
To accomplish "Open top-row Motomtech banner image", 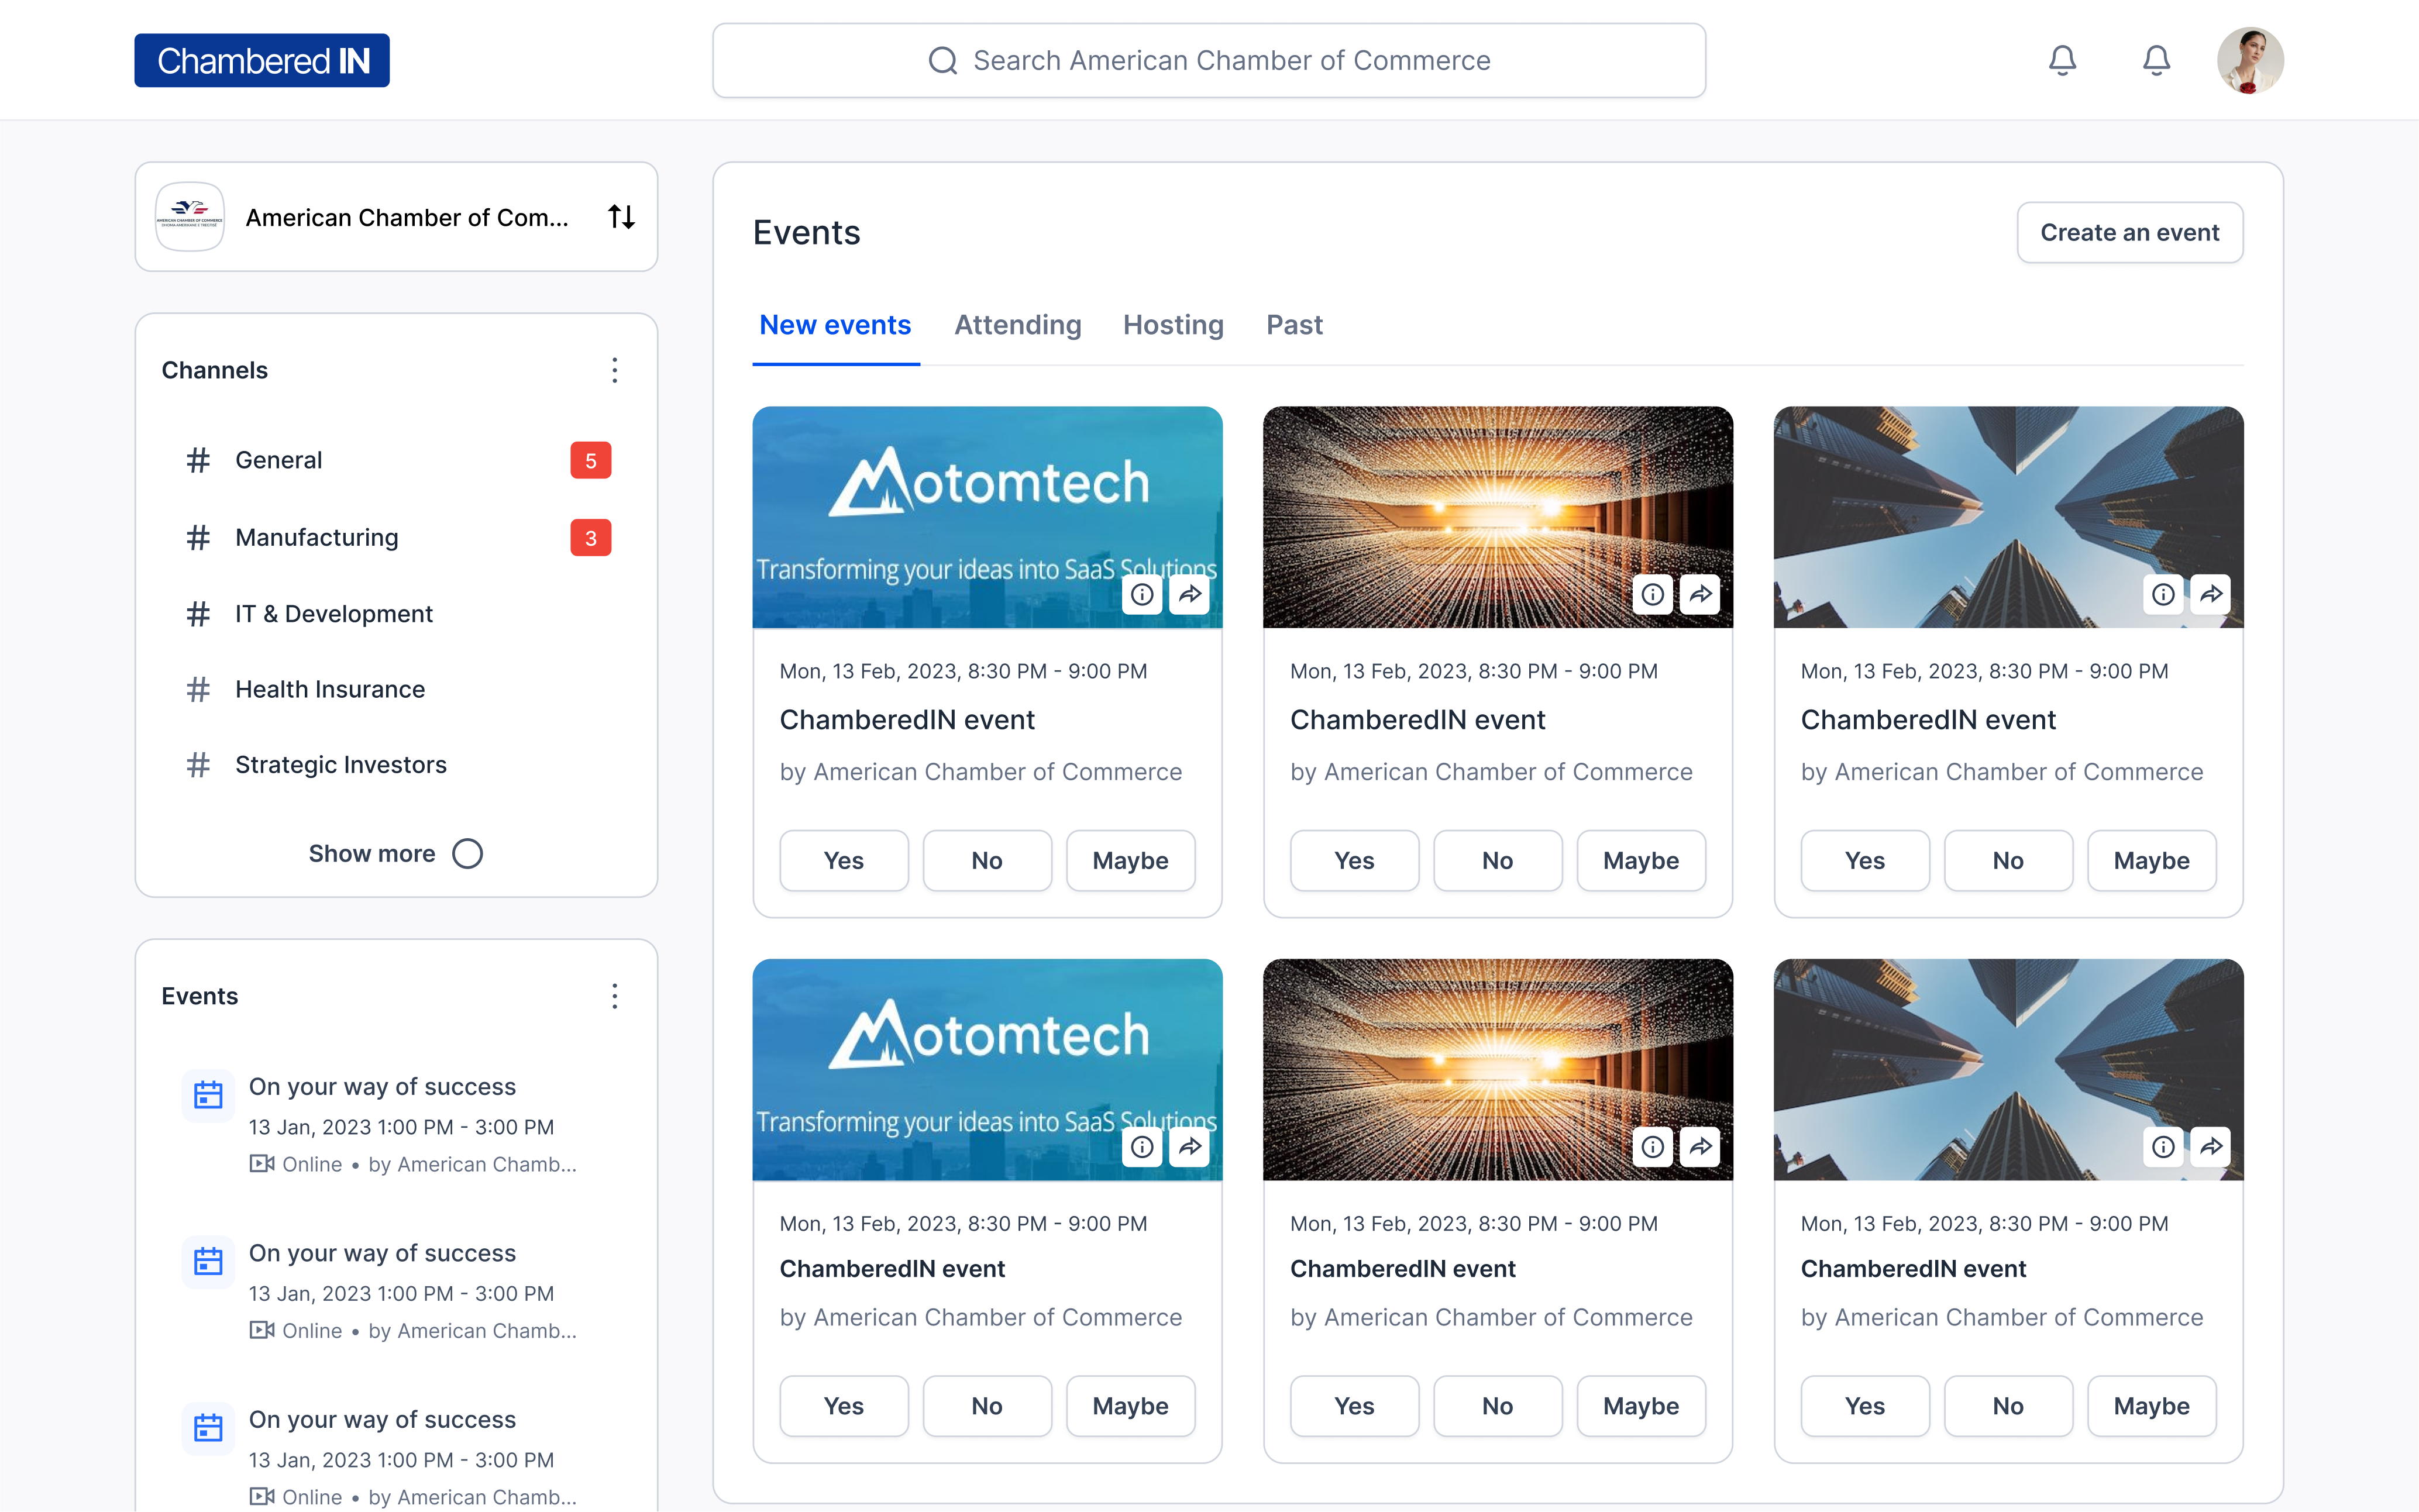I will point(987,517).
